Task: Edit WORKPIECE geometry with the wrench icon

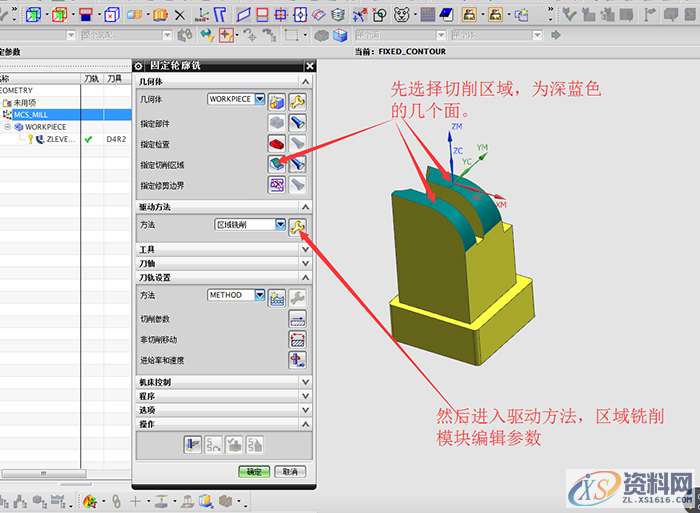Action: (x=297, y=102)
